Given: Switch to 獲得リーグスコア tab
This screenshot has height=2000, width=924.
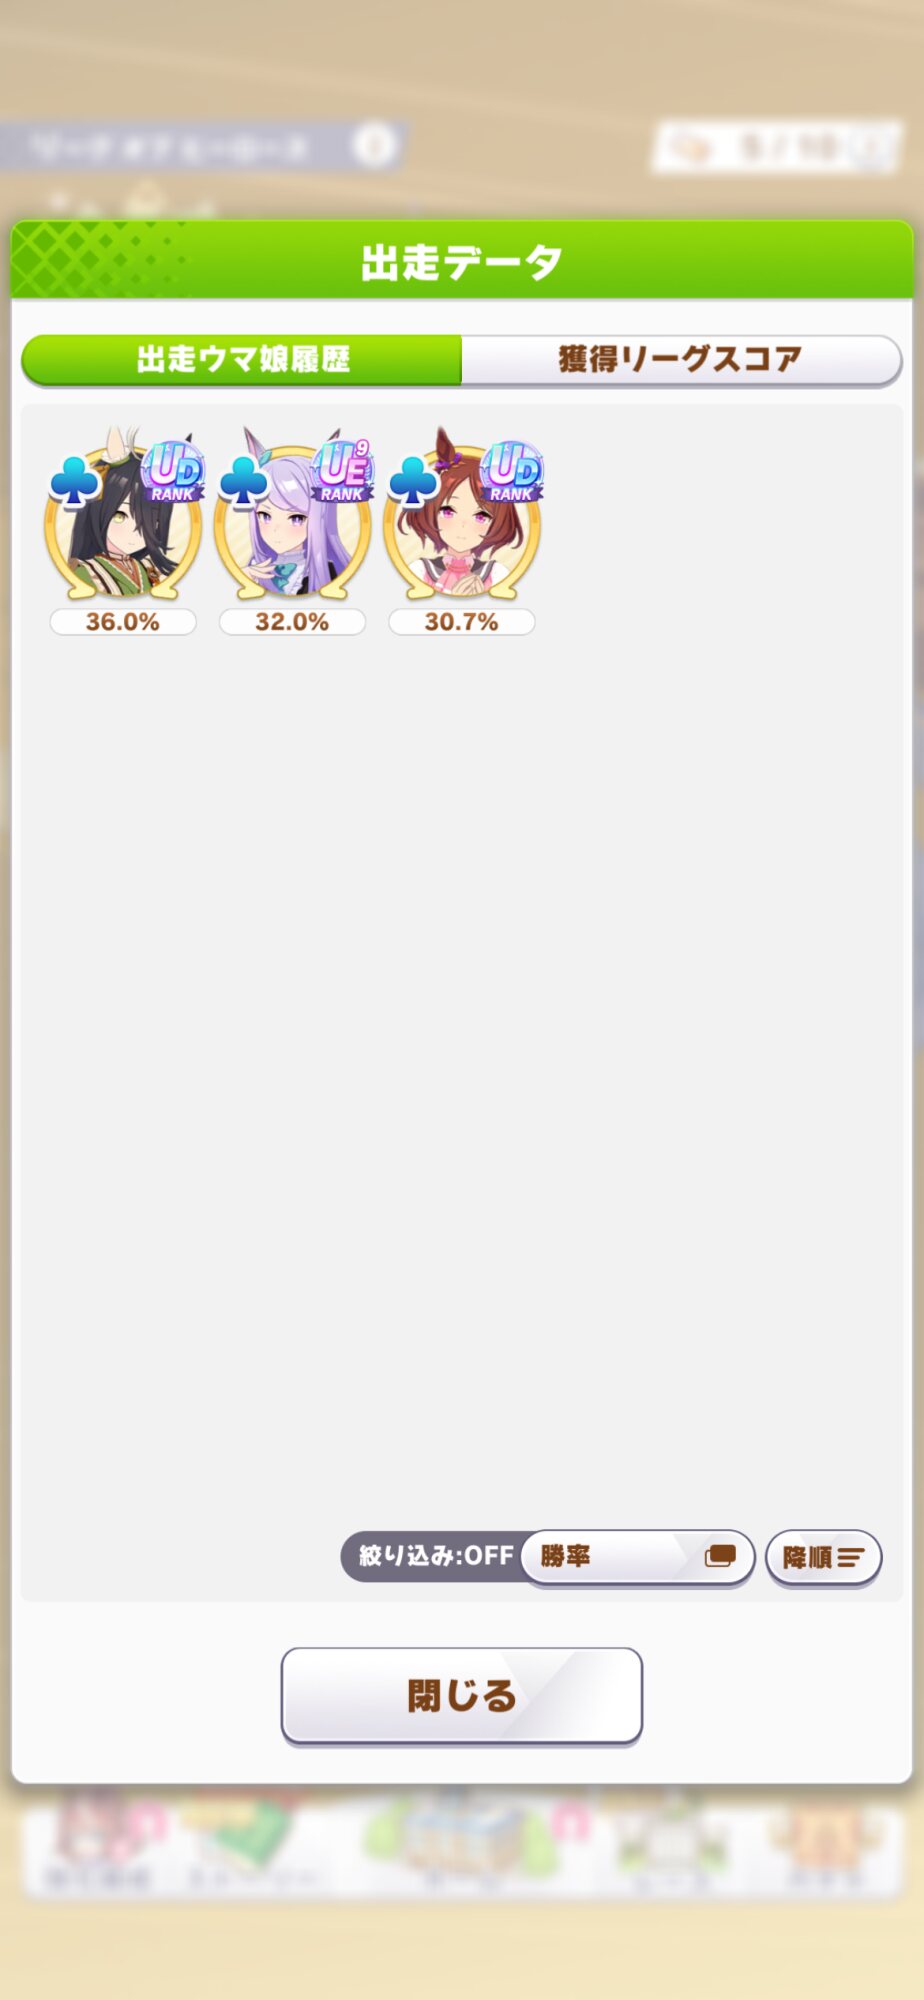Looking at the screenshot, I should (681, 360).
